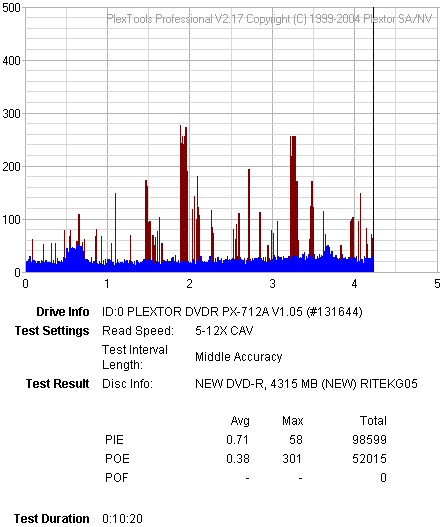The width and height of the screenshot is (445, 527).
Task: Click the Test Duration value 0:10:20
Action: pyautogui.click(x=122, y=519)
